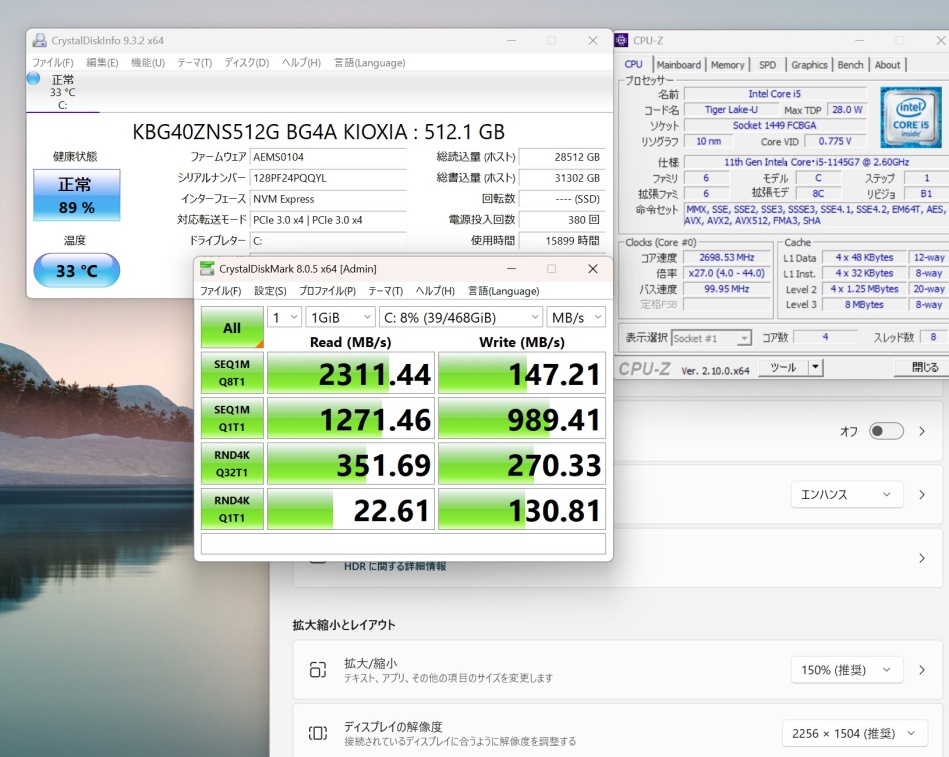The image size is (949, 757).
Task: Toggle the オフ switch in display settings
Action: coord(886,431)
